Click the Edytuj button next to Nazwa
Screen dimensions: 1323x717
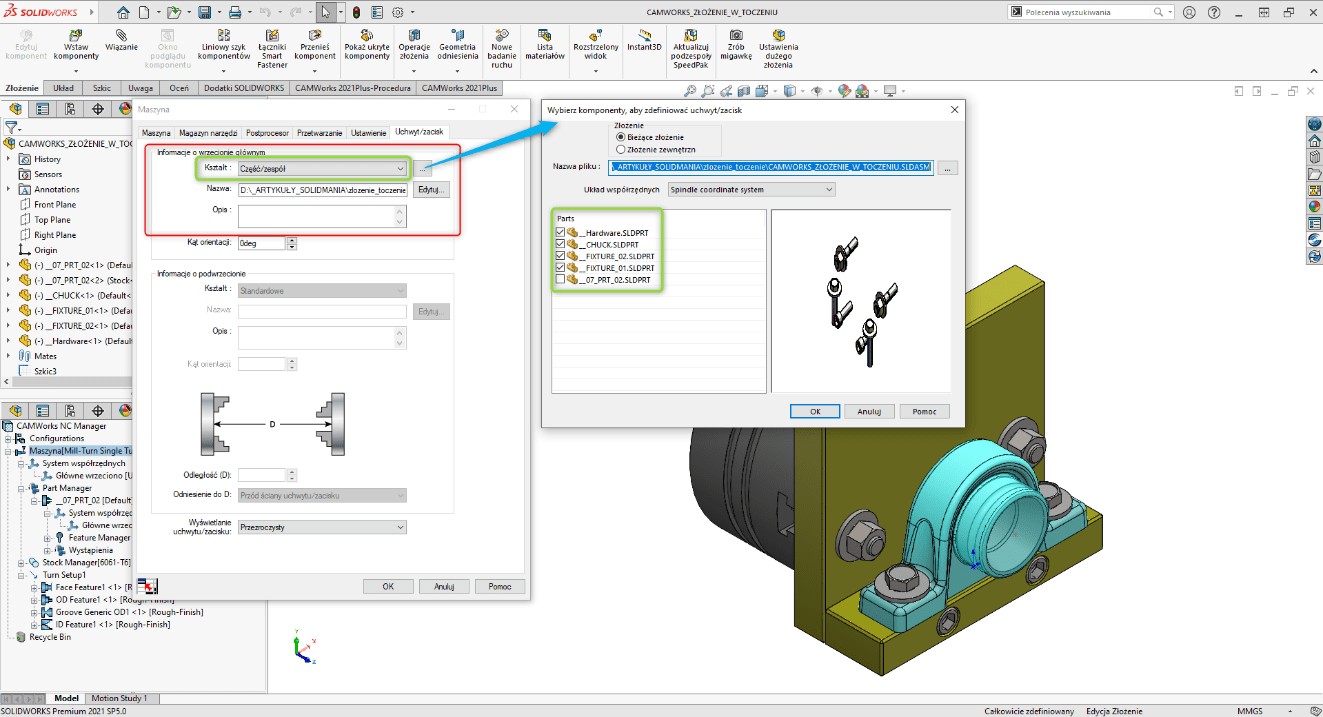coord(431,189)
